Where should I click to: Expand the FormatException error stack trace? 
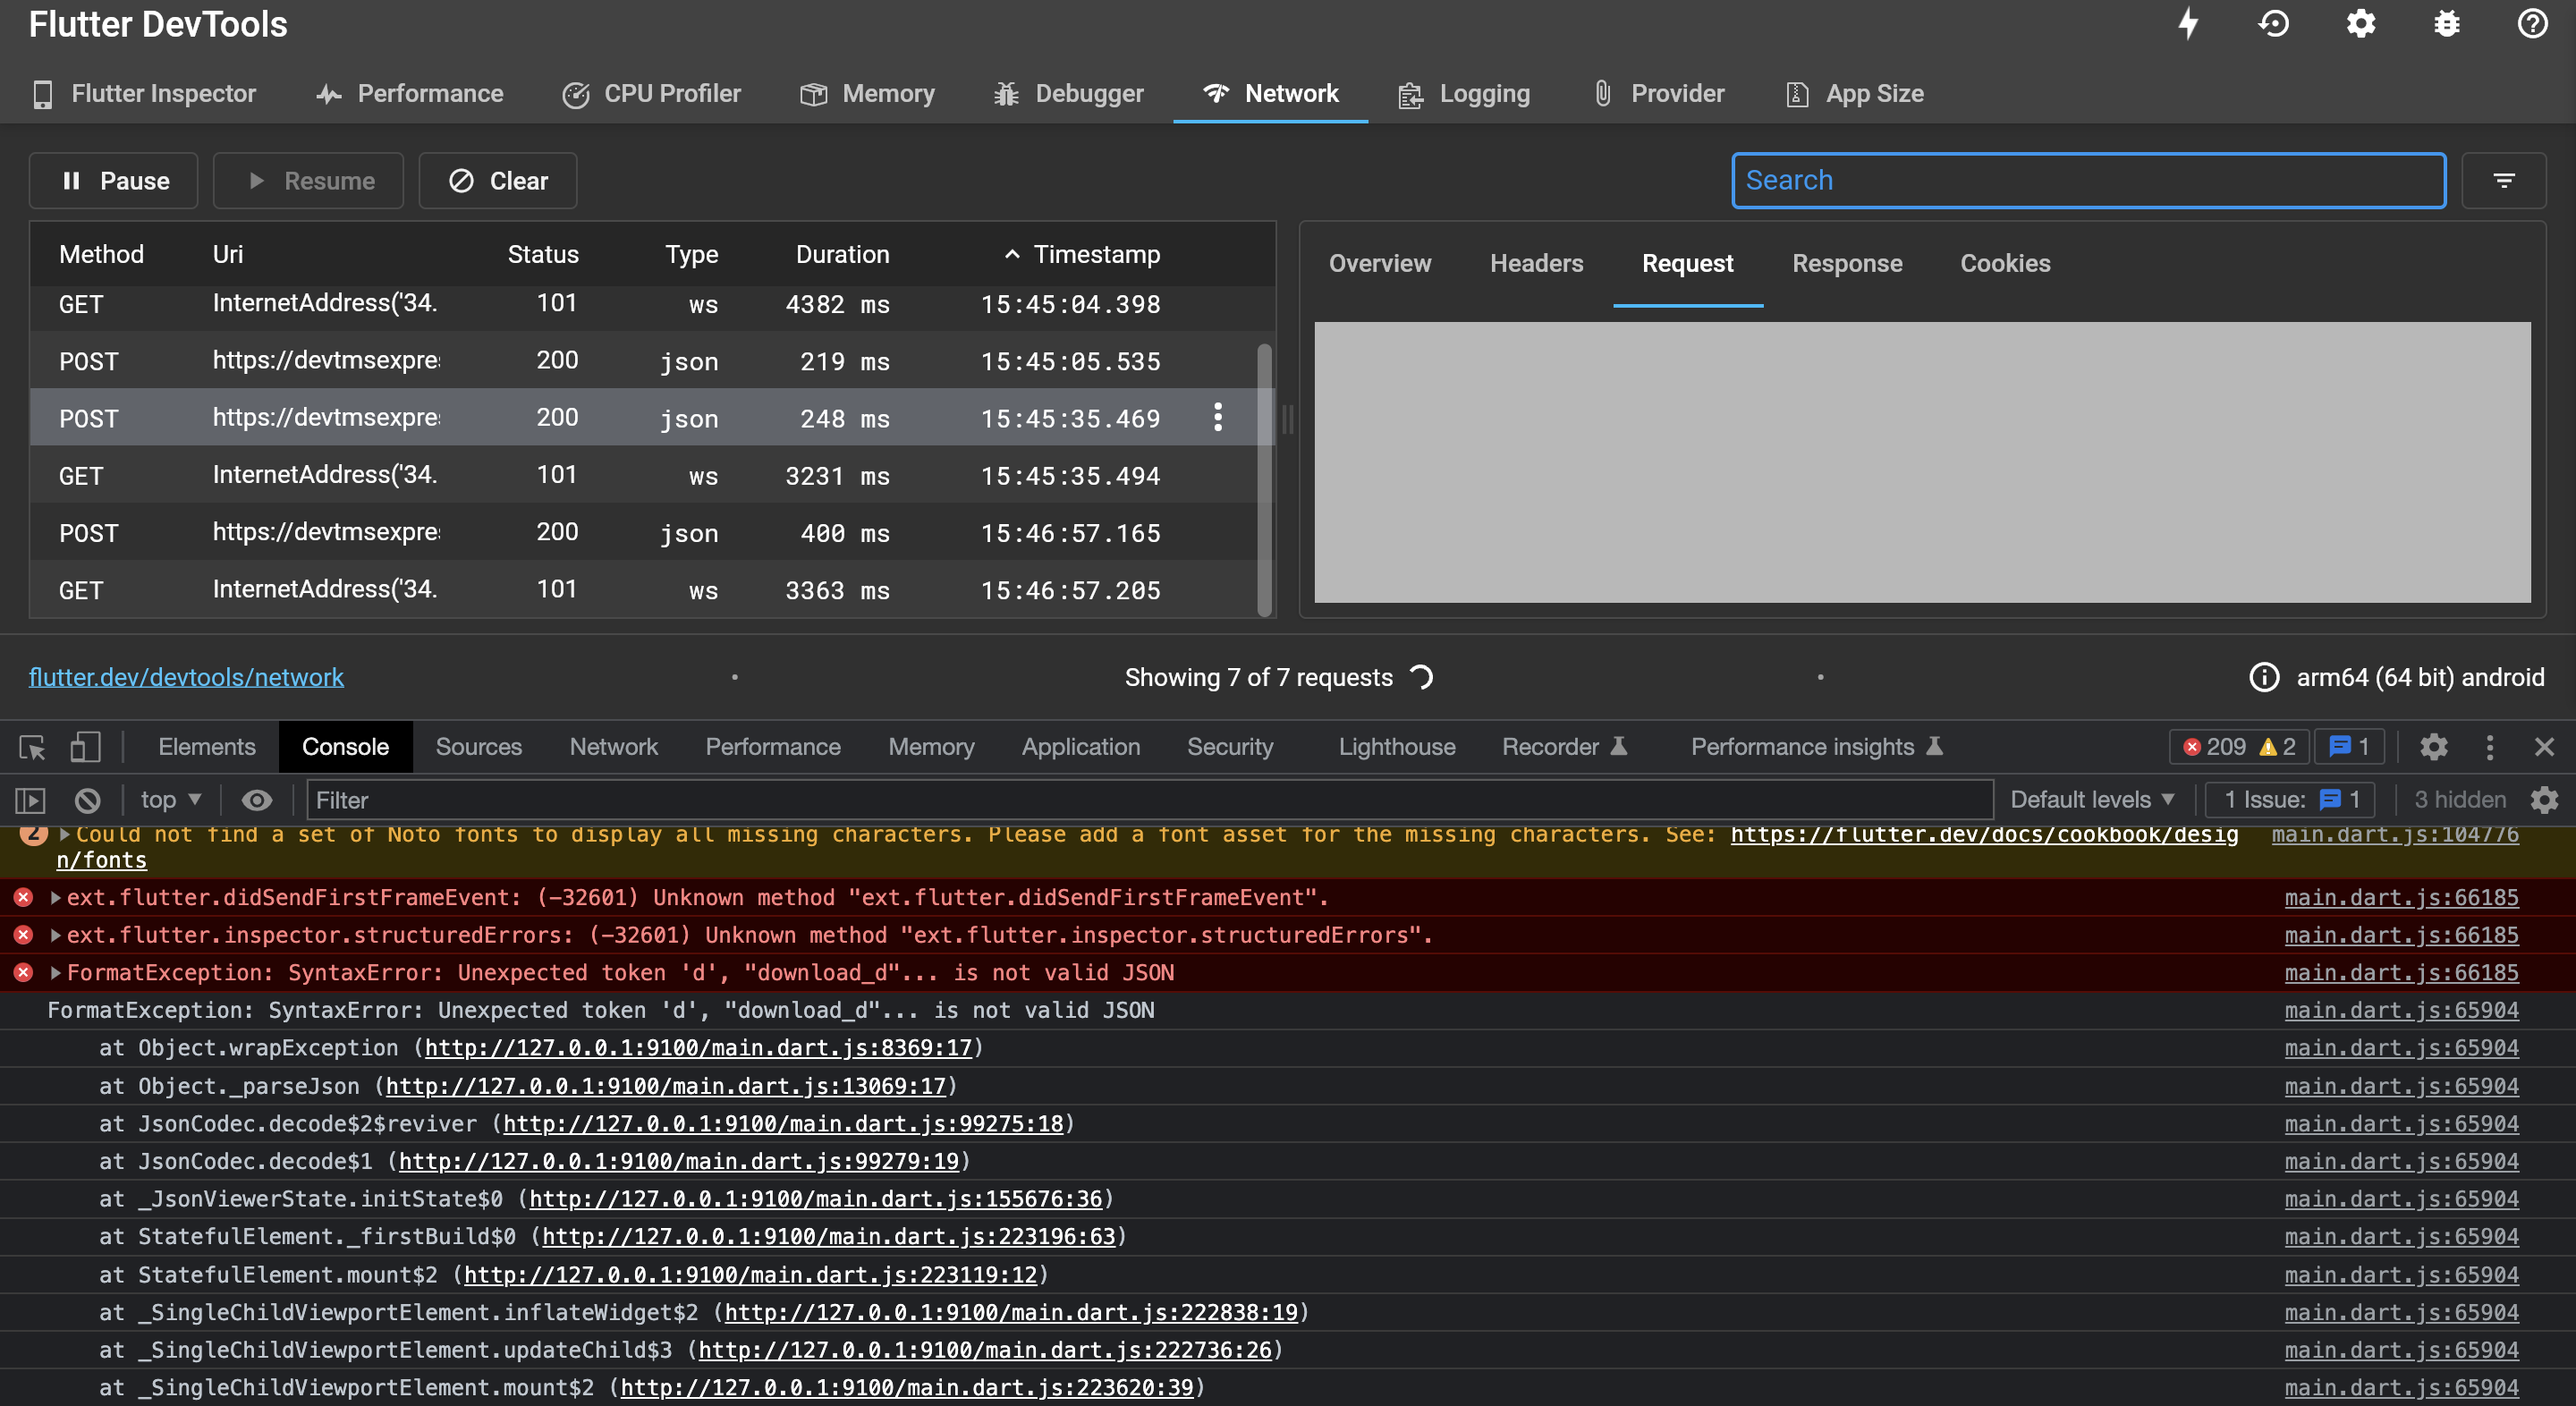click(x=55, y=972)
